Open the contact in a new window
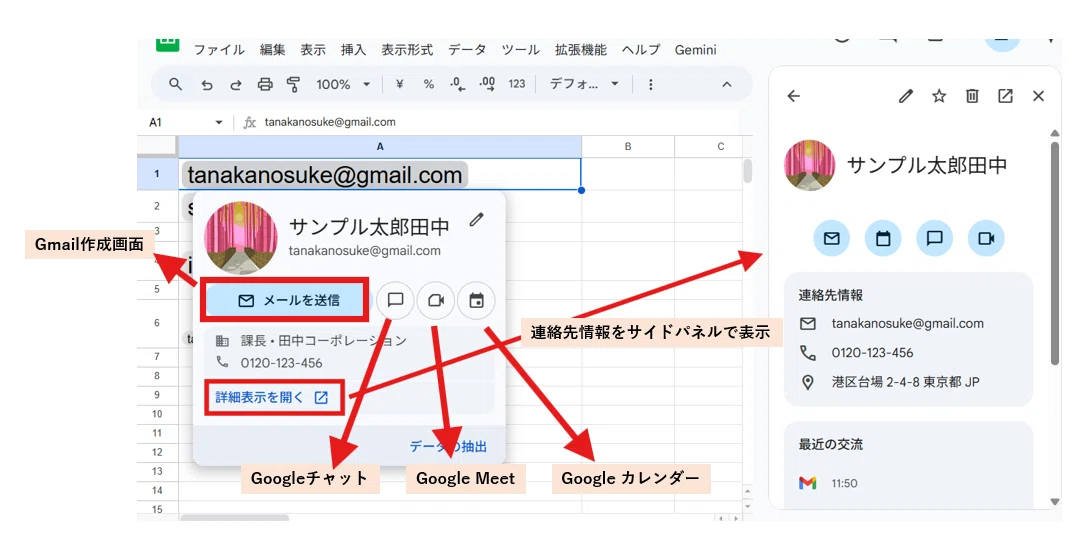Screen dimensions: 1077x551 tap(1006, 96)
